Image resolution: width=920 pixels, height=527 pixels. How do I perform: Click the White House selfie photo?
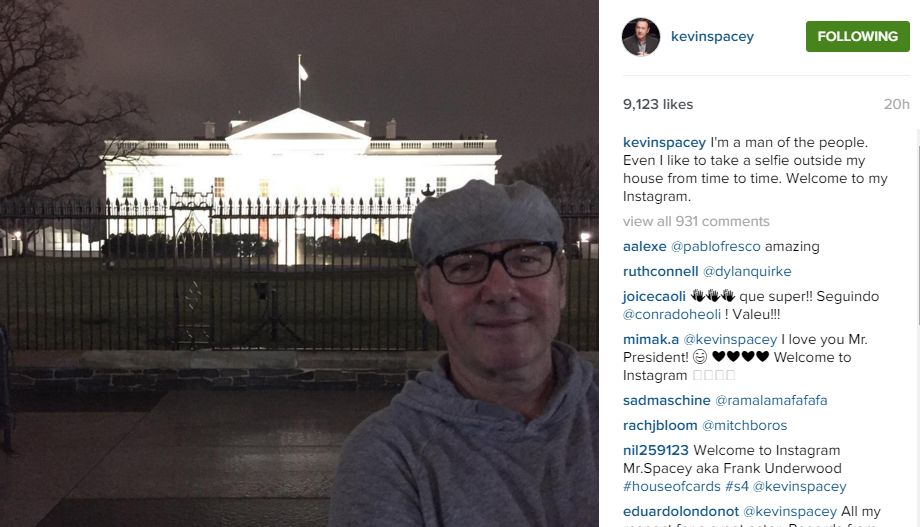pyautogui.click(x=299, y=264)
